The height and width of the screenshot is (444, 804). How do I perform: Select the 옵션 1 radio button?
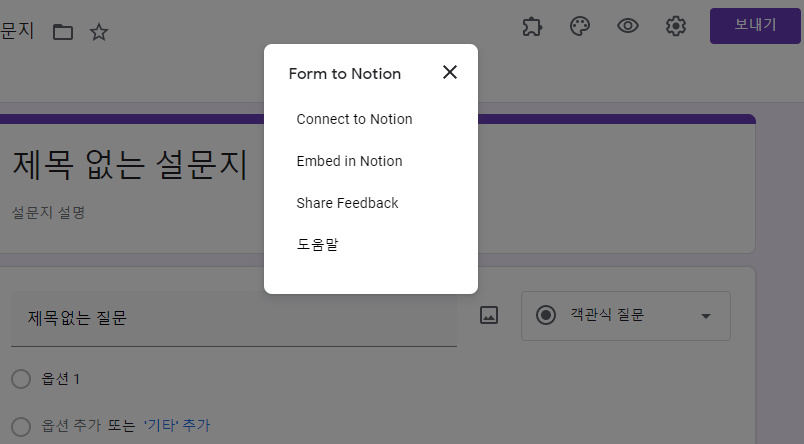tap(21, 379)
